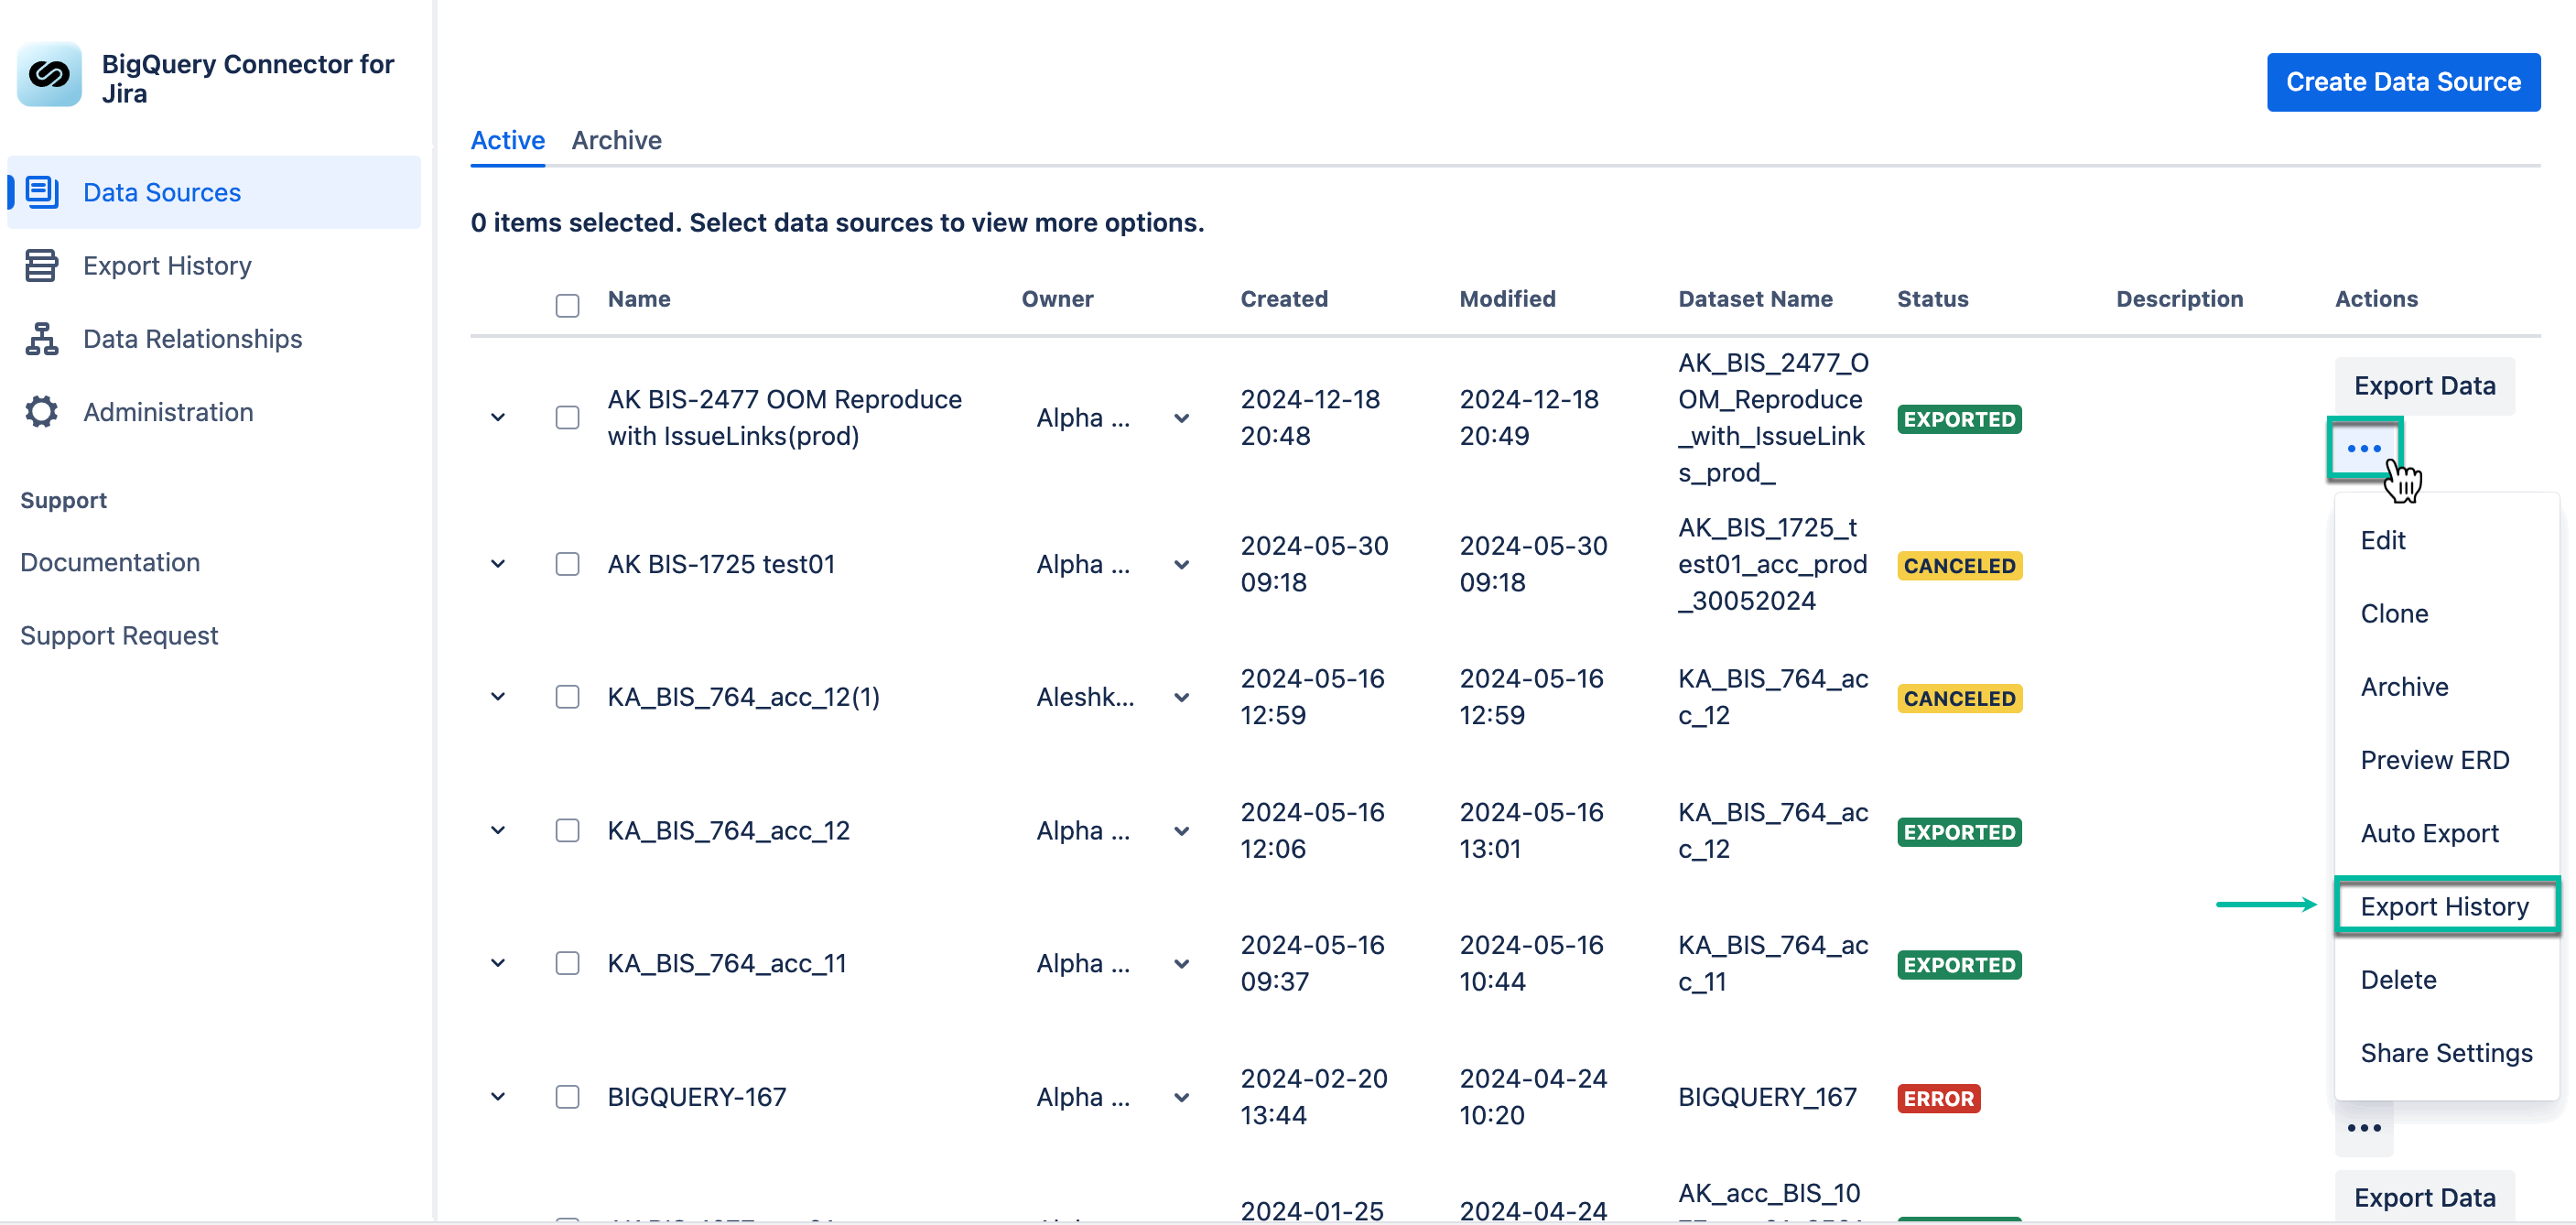2576x1225 pixels.
Task: Choose Clone from the actions menu
Action: (x=2446, y=613)
